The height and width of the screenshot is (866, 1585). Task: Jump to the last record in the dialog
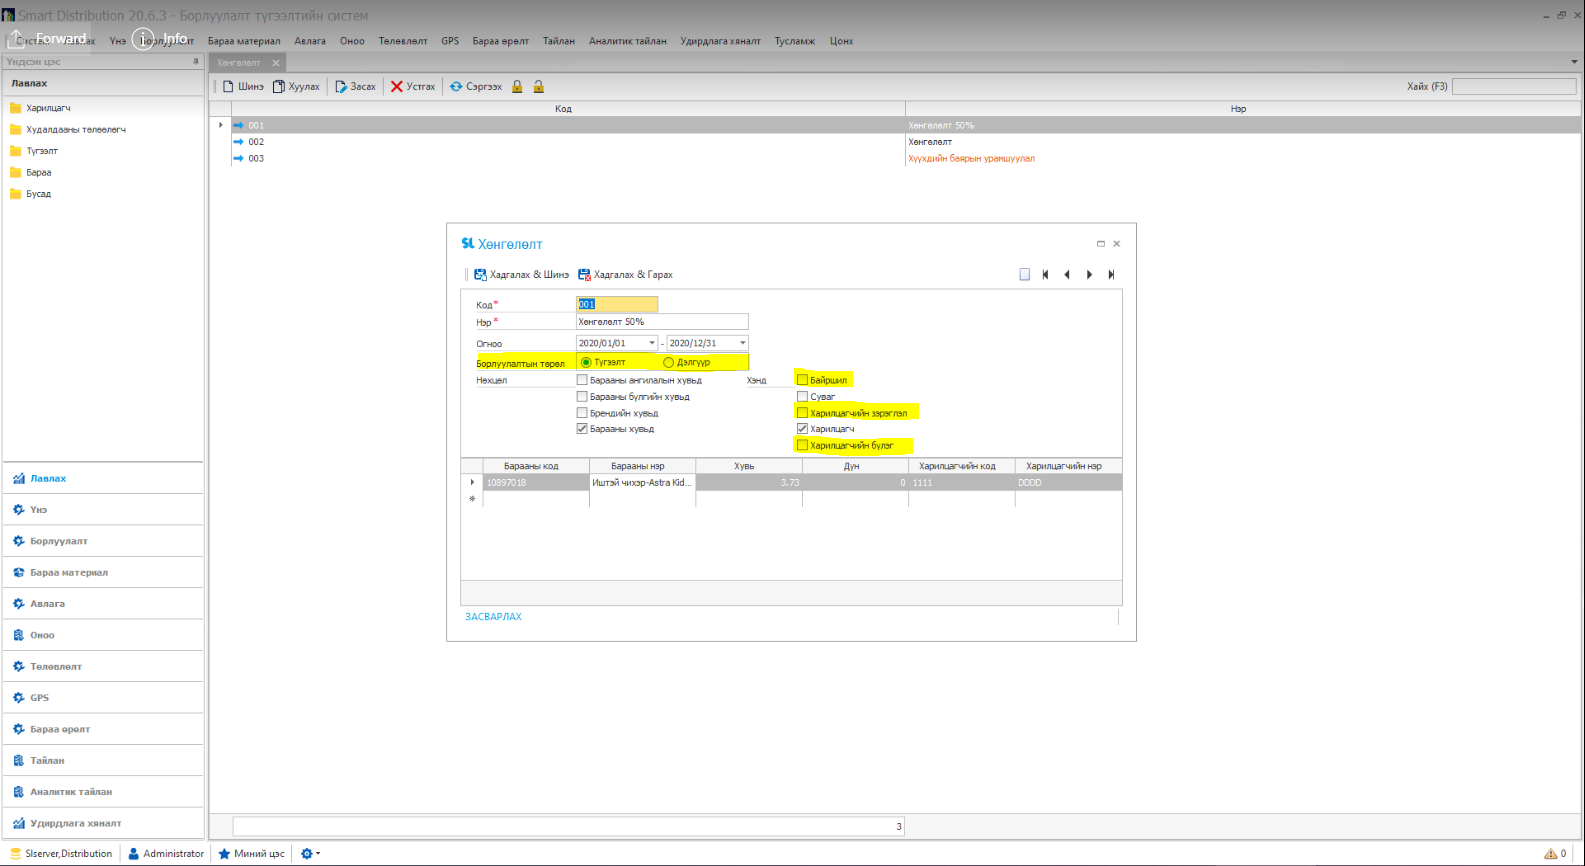tap(1111, 275)
